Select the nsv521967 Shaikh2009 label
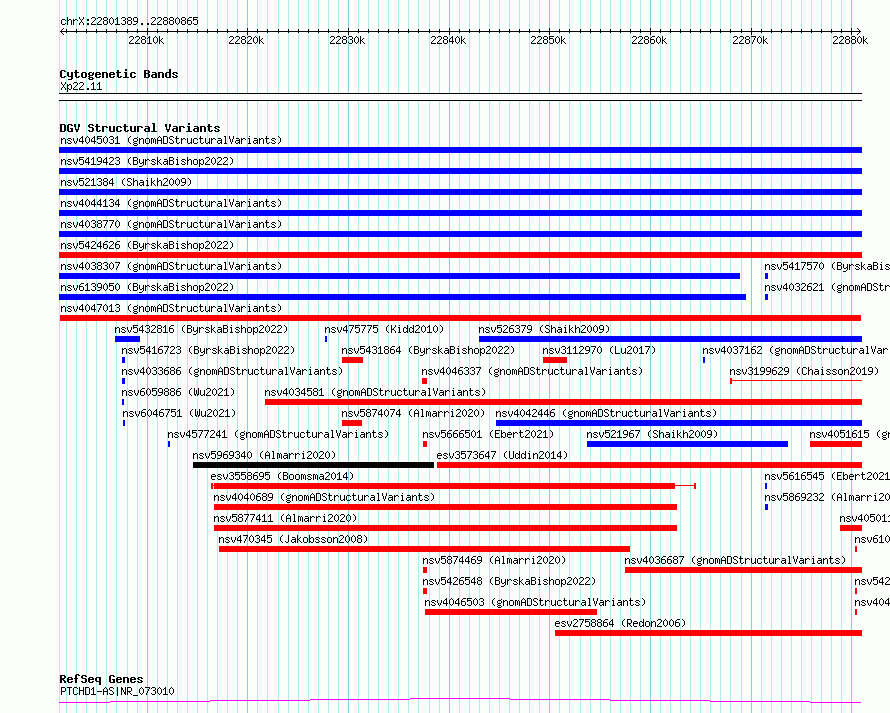890x713 pixels. pyautogui.click(x=652, y=434)
